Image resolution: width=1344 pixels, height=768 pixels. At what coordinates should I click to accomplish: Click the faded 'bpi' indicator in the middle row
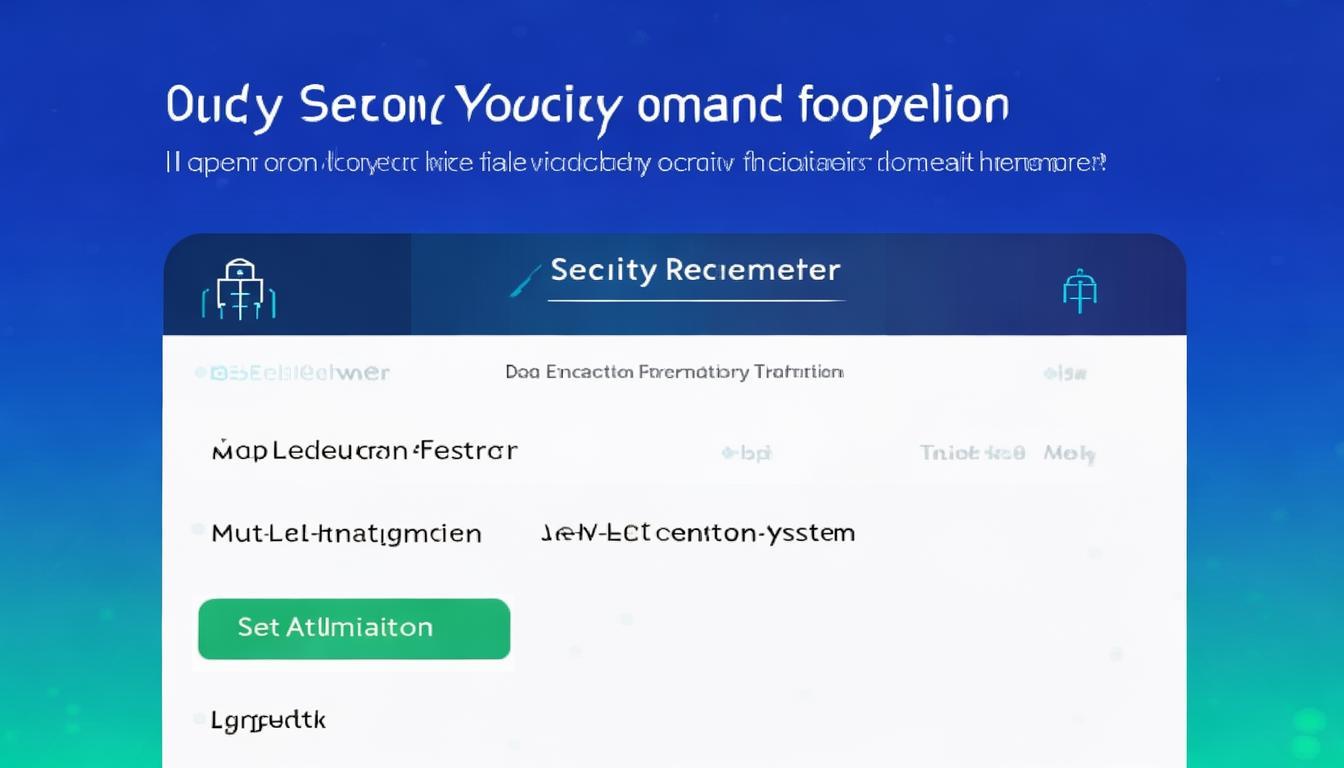[x=747, y=453]
